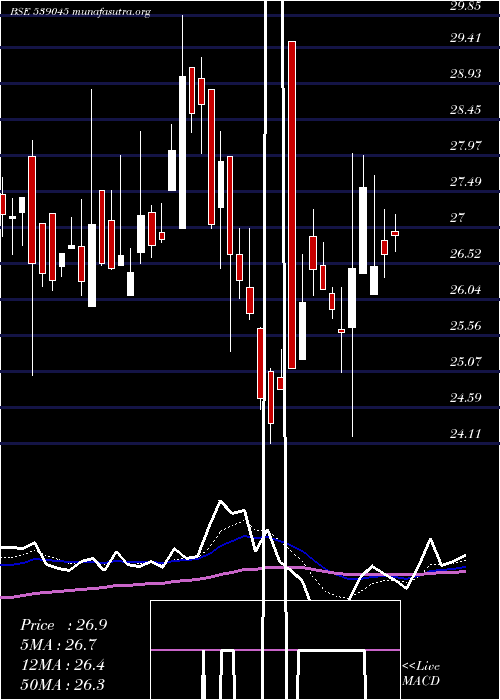Click the 25.07 price axis label
This screenshot has height=700, width=500.
point(465,362)
